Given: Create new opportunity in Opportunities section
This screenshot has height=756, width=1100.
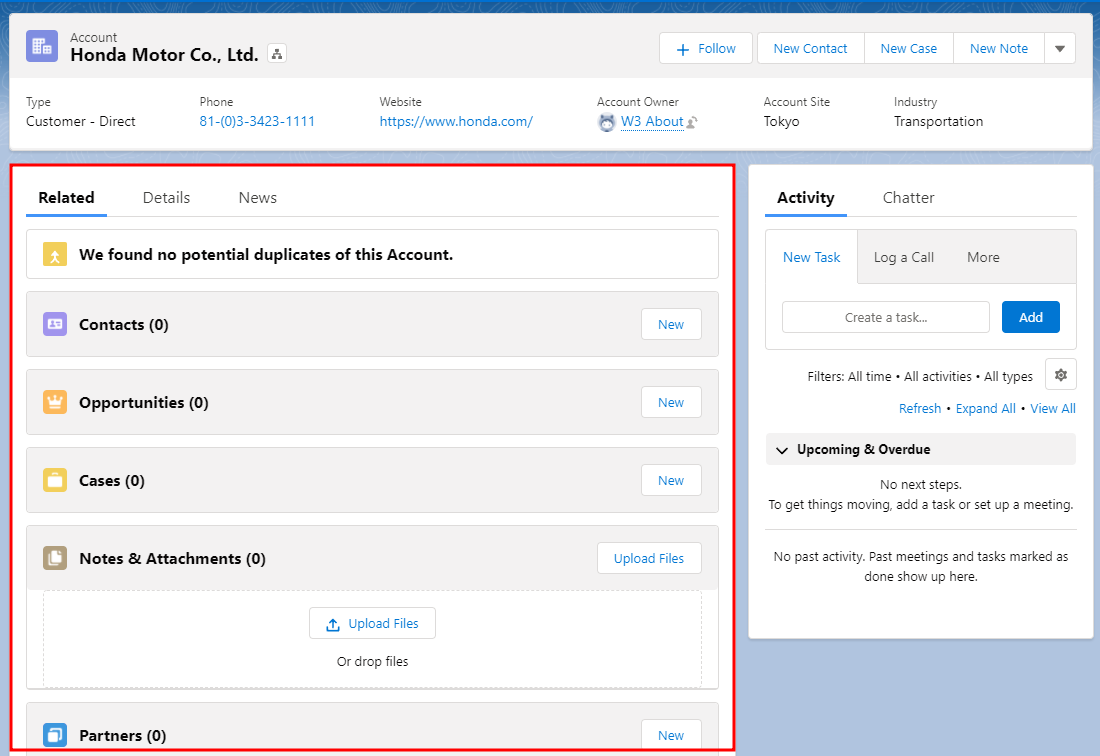Looking at the screenshot, I should 671,403.
